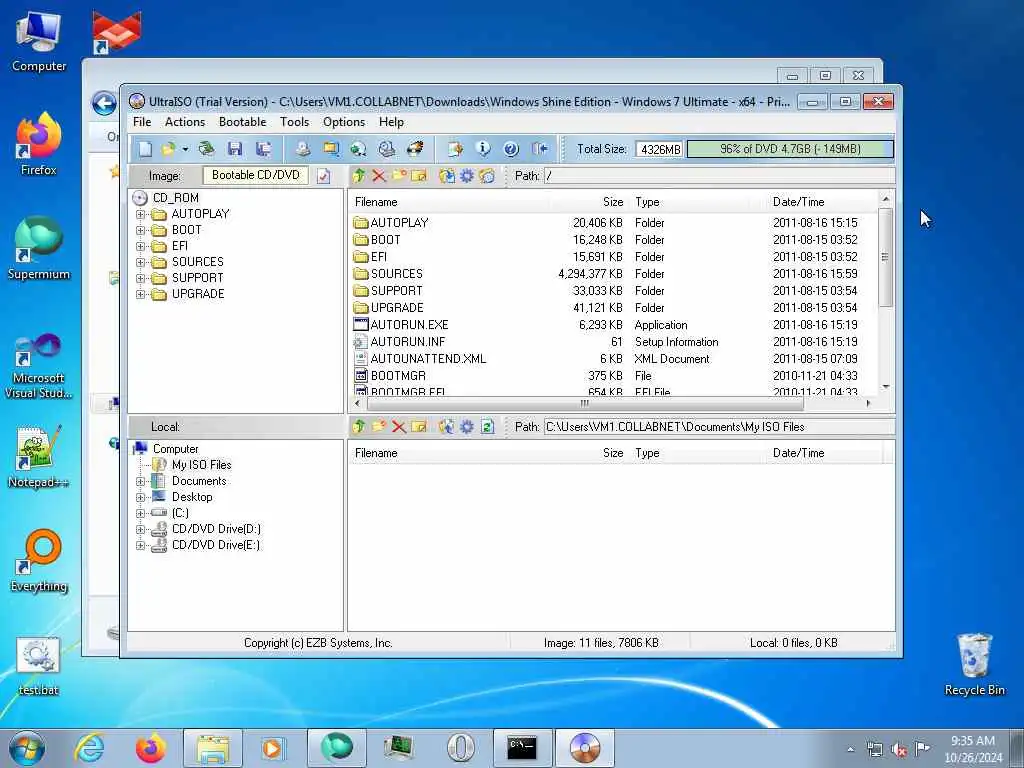The height and width of the screenshot is (768, 1024).
Task: Click the Open CD/DVD toolbar icon
Action: (206, 149)
